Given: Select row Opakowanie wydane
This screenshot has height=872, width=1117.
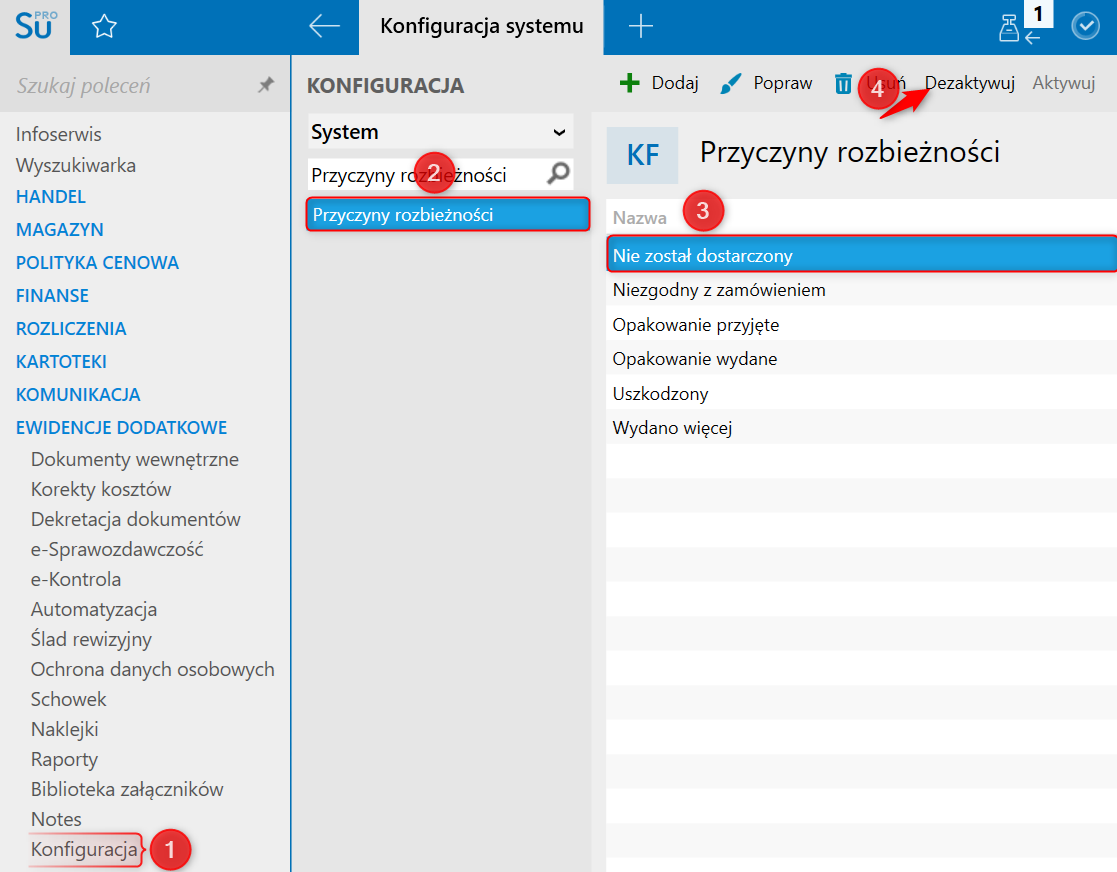Looking at the screenshot, I should (x=861, y=359).
